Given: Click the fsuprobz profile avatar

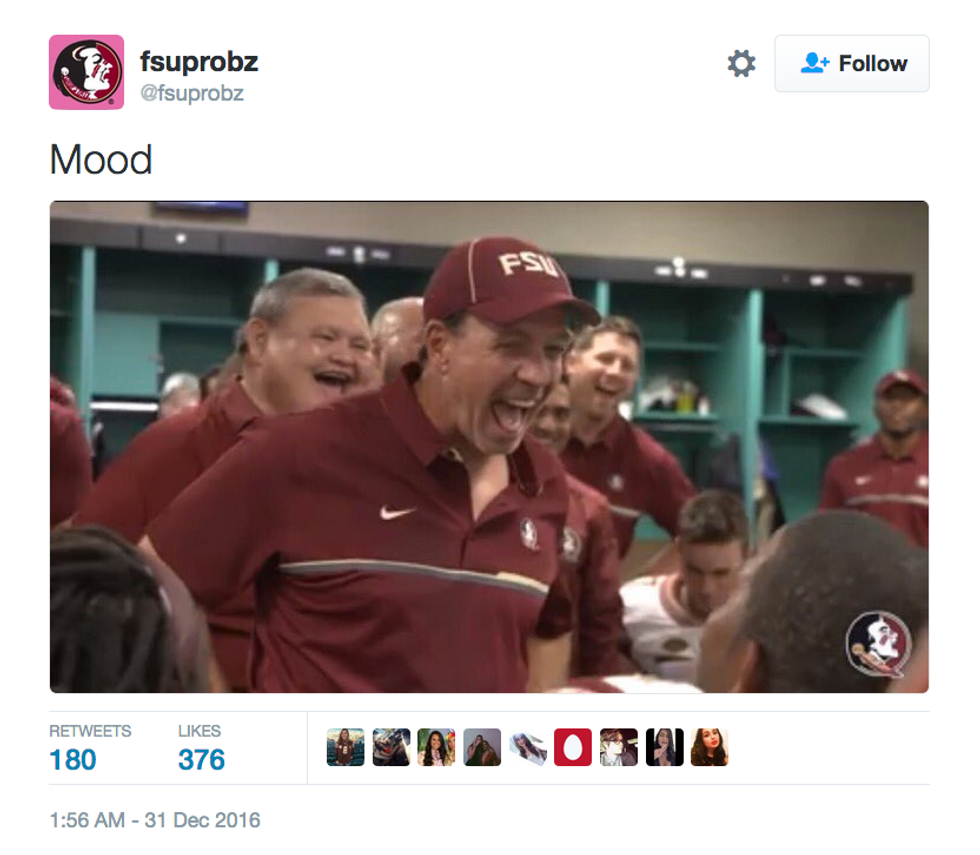Looking at the screenshot, I should pyautogui.click(x=86, y=72).
